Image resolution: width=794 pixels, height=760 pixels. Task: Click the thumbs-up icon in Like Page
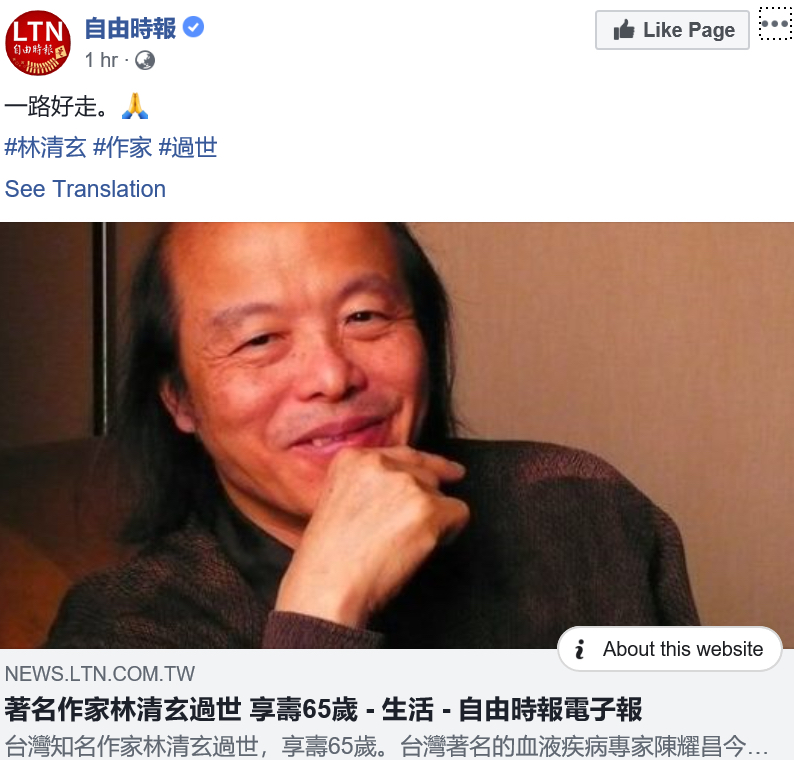tap(624, 30)
